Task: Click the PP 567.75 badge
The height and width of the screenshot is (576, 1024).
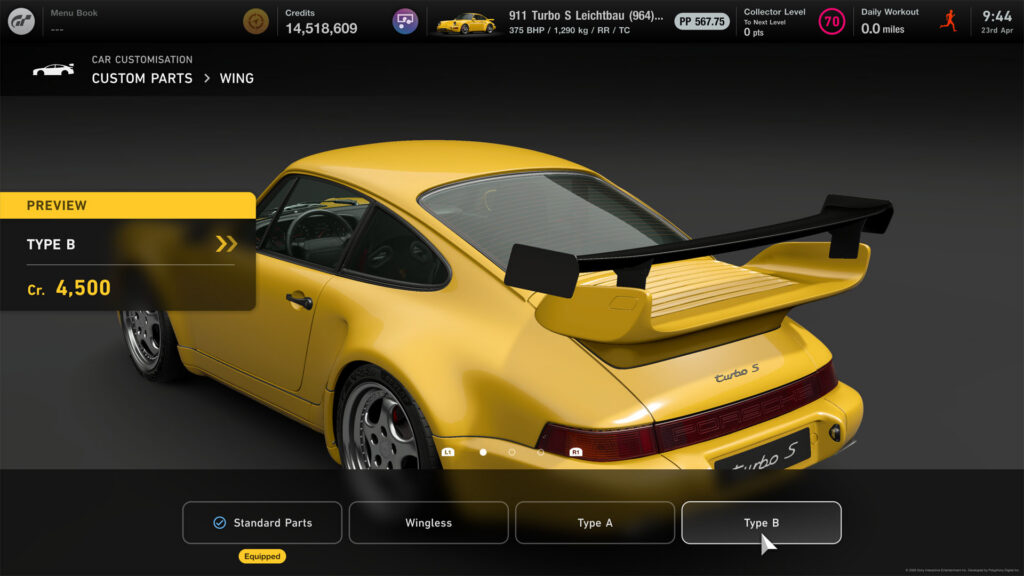Action: (x=701, y=22)
